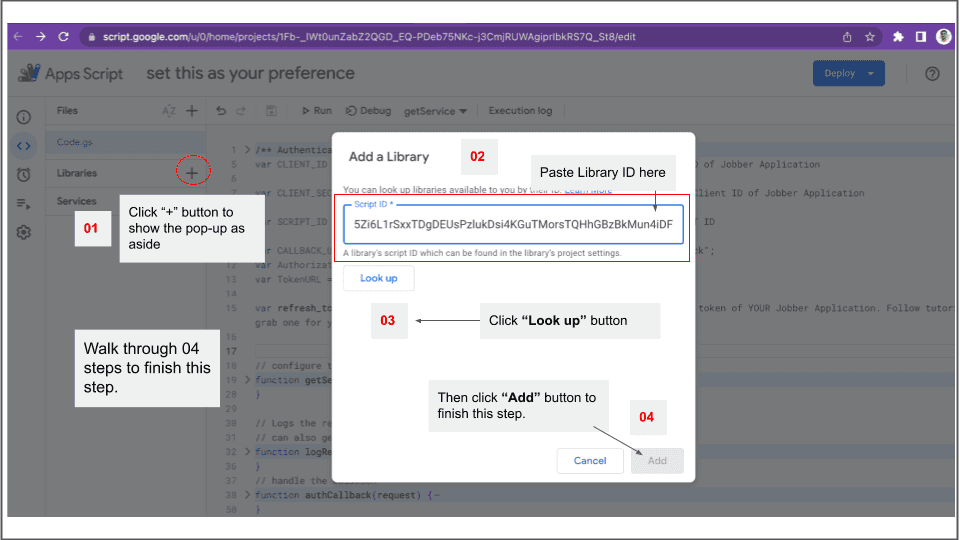Click the Undo arrow in editor toolbar
The image size is (960, 540).
tap(221, 111)
